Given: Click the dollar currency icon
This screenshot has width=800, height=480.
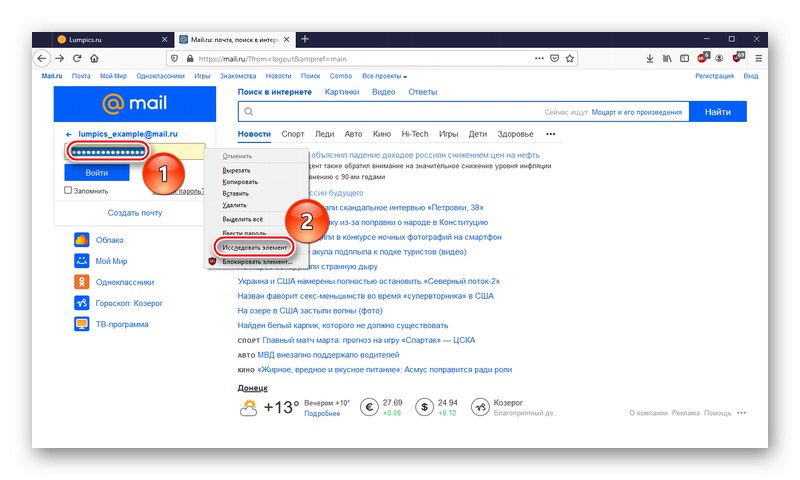Looking at the screenshot, I should pos(424,407).
